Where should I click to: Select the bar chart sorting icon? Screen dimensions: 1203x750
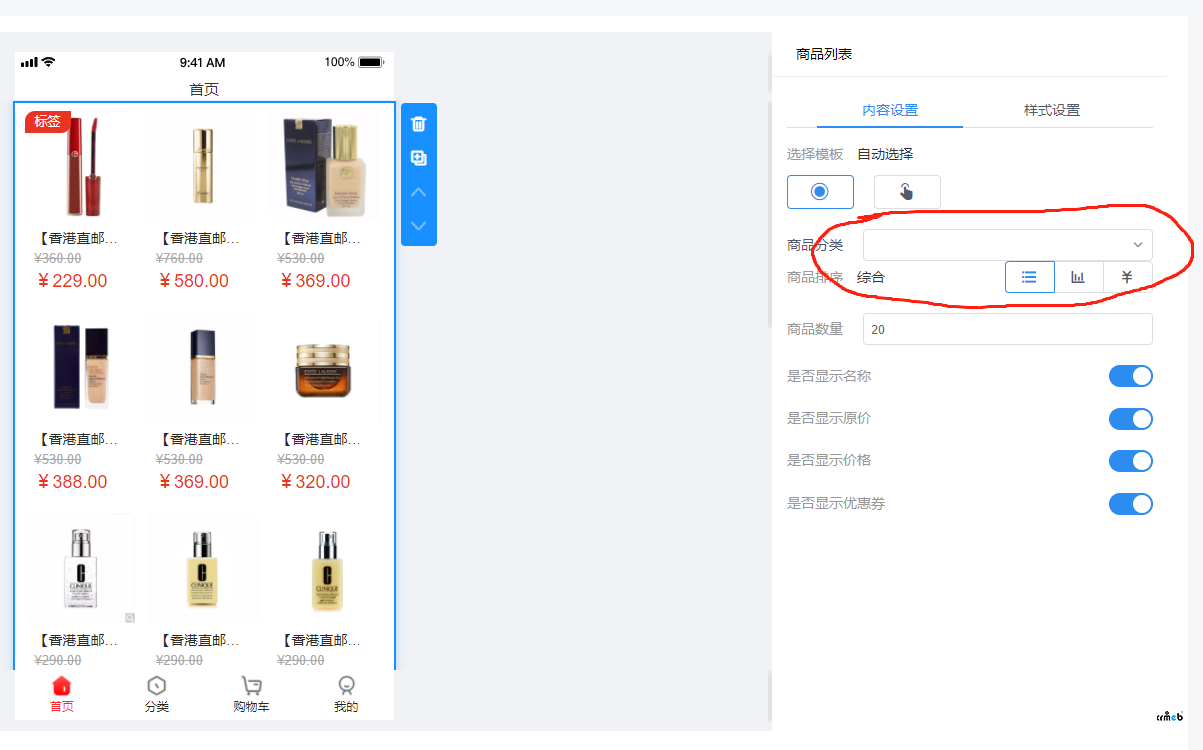(1078, 277)
